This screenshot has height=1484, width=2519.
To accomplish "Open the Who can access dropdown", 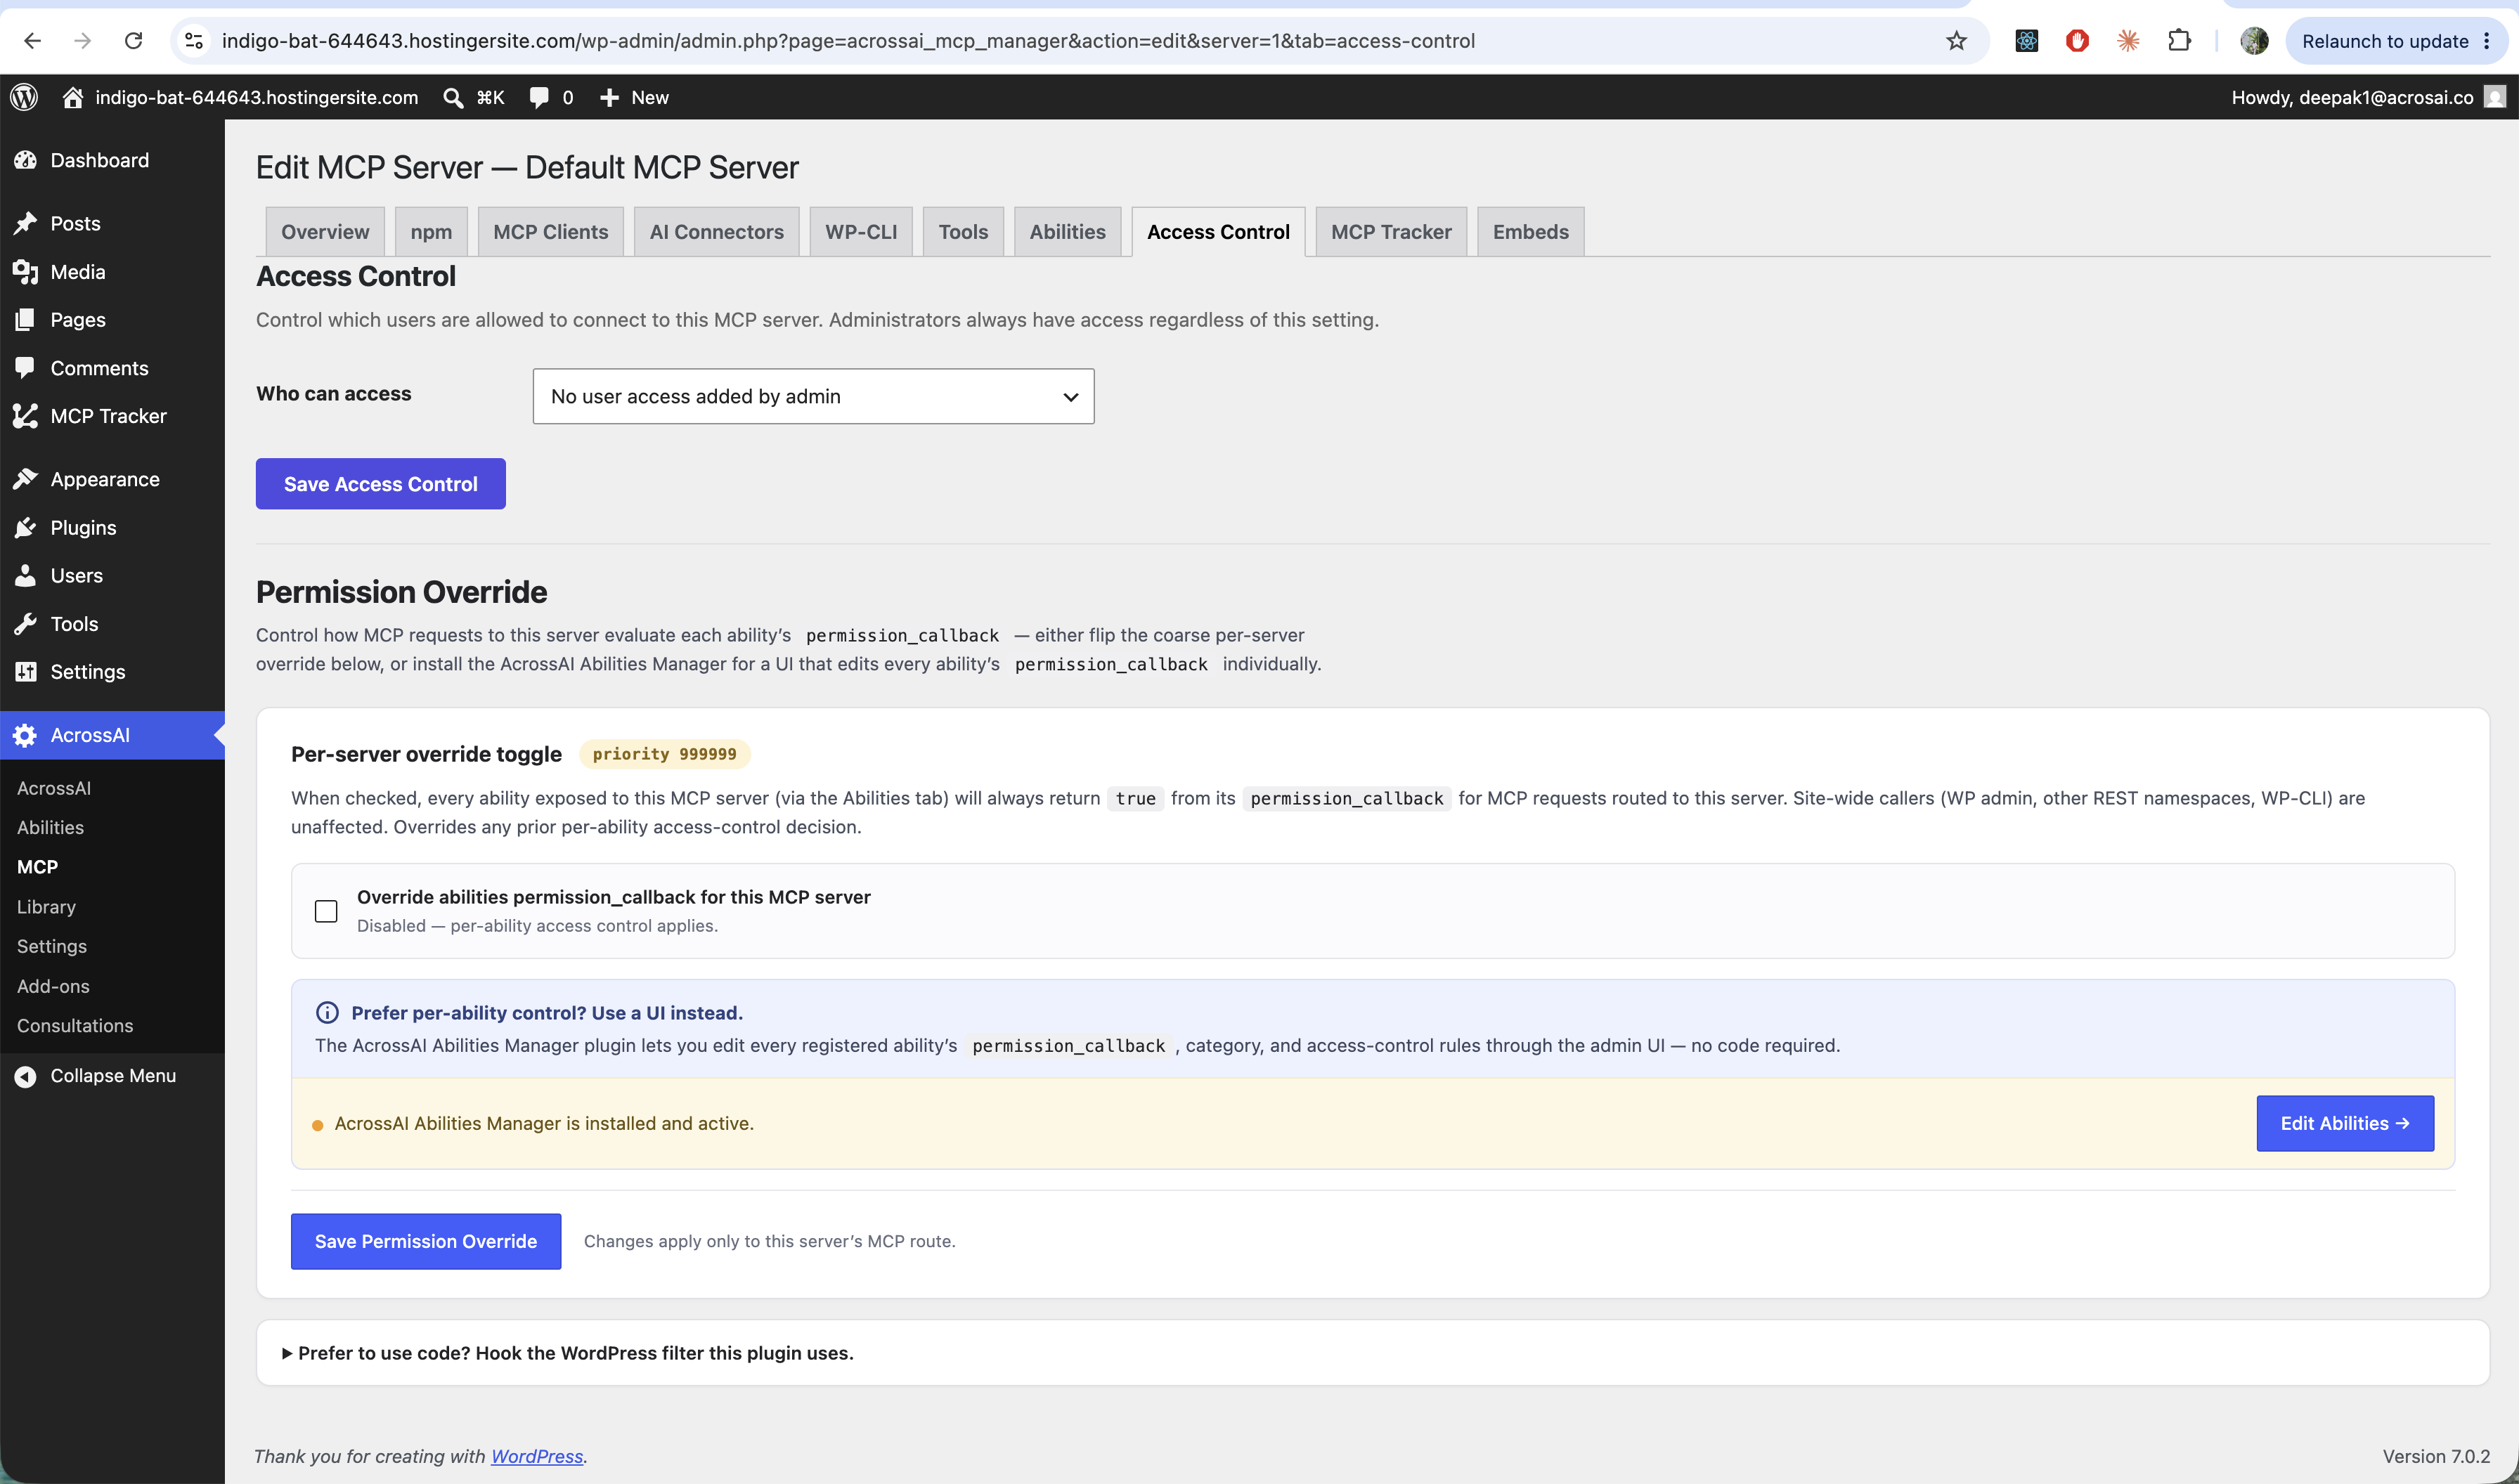I will [x=813, y=396].
